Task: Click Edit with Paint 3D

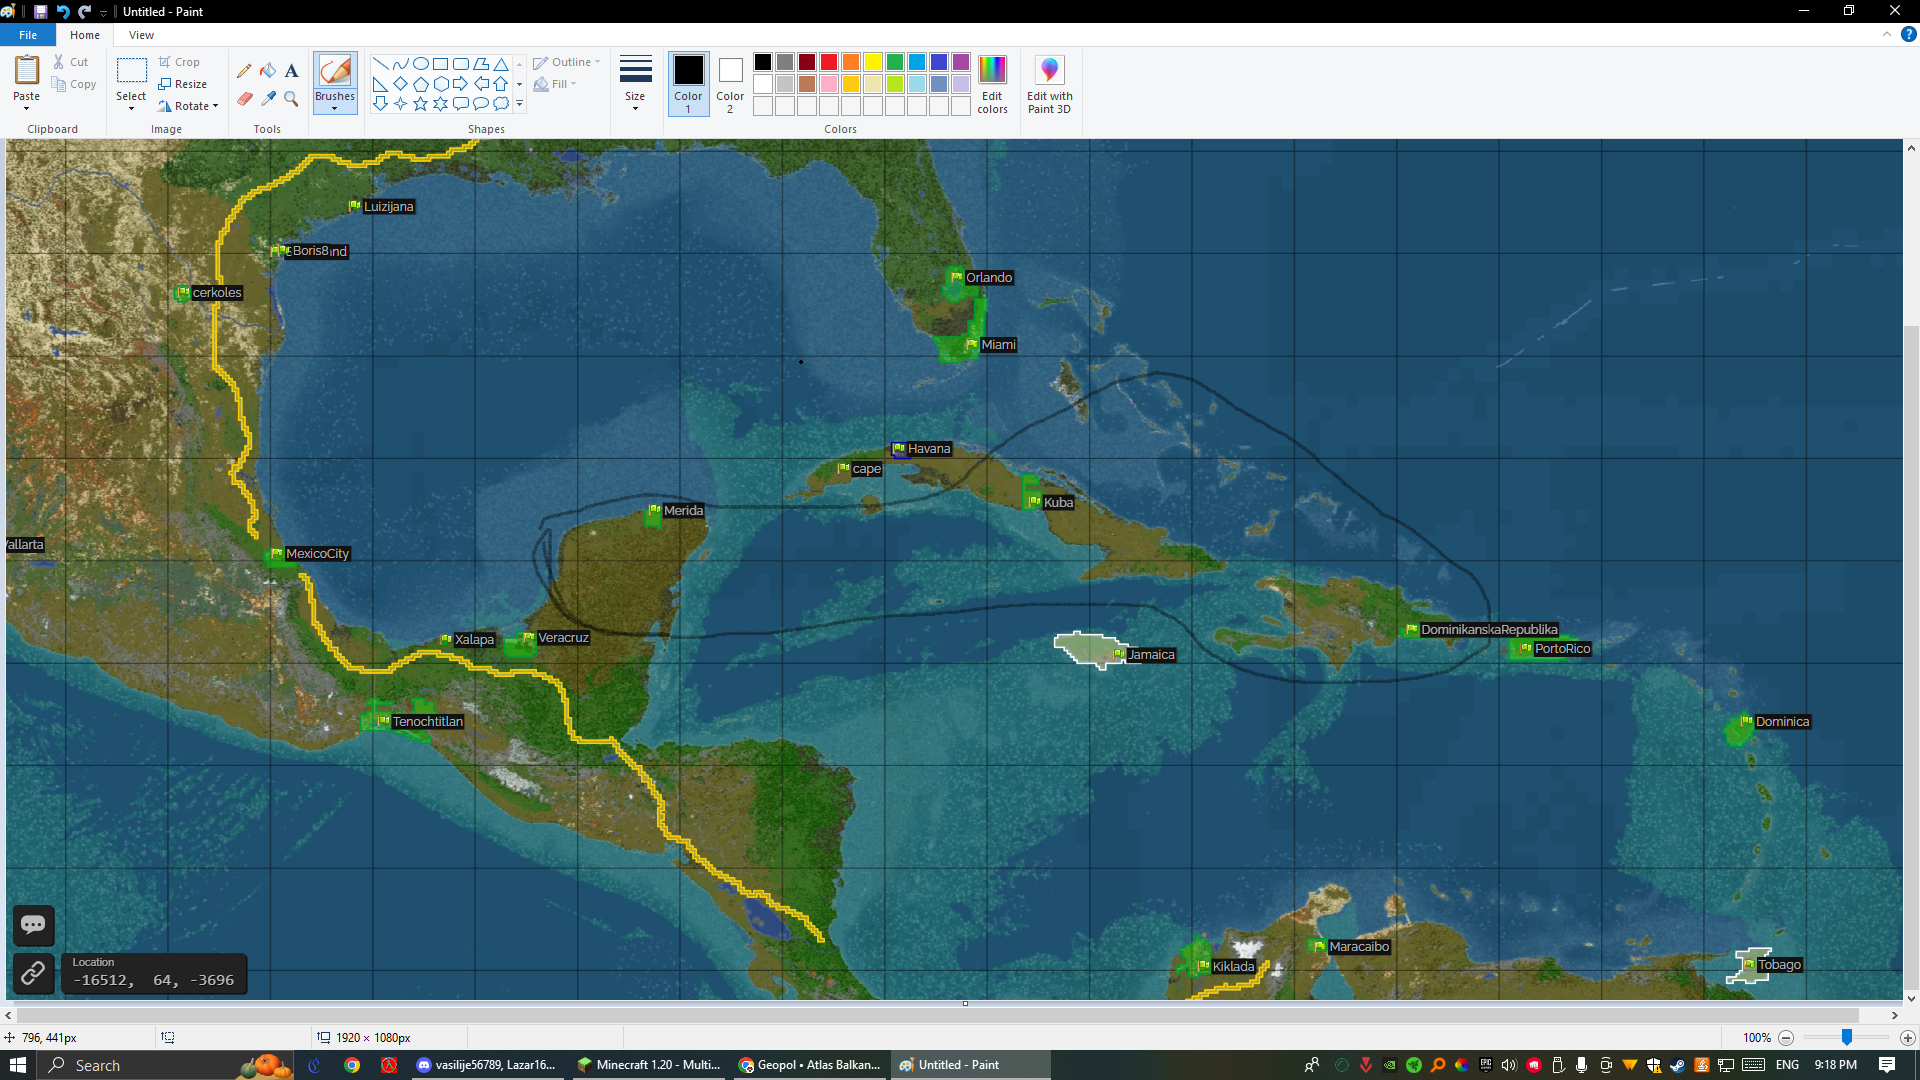Action: [1048, 84]
